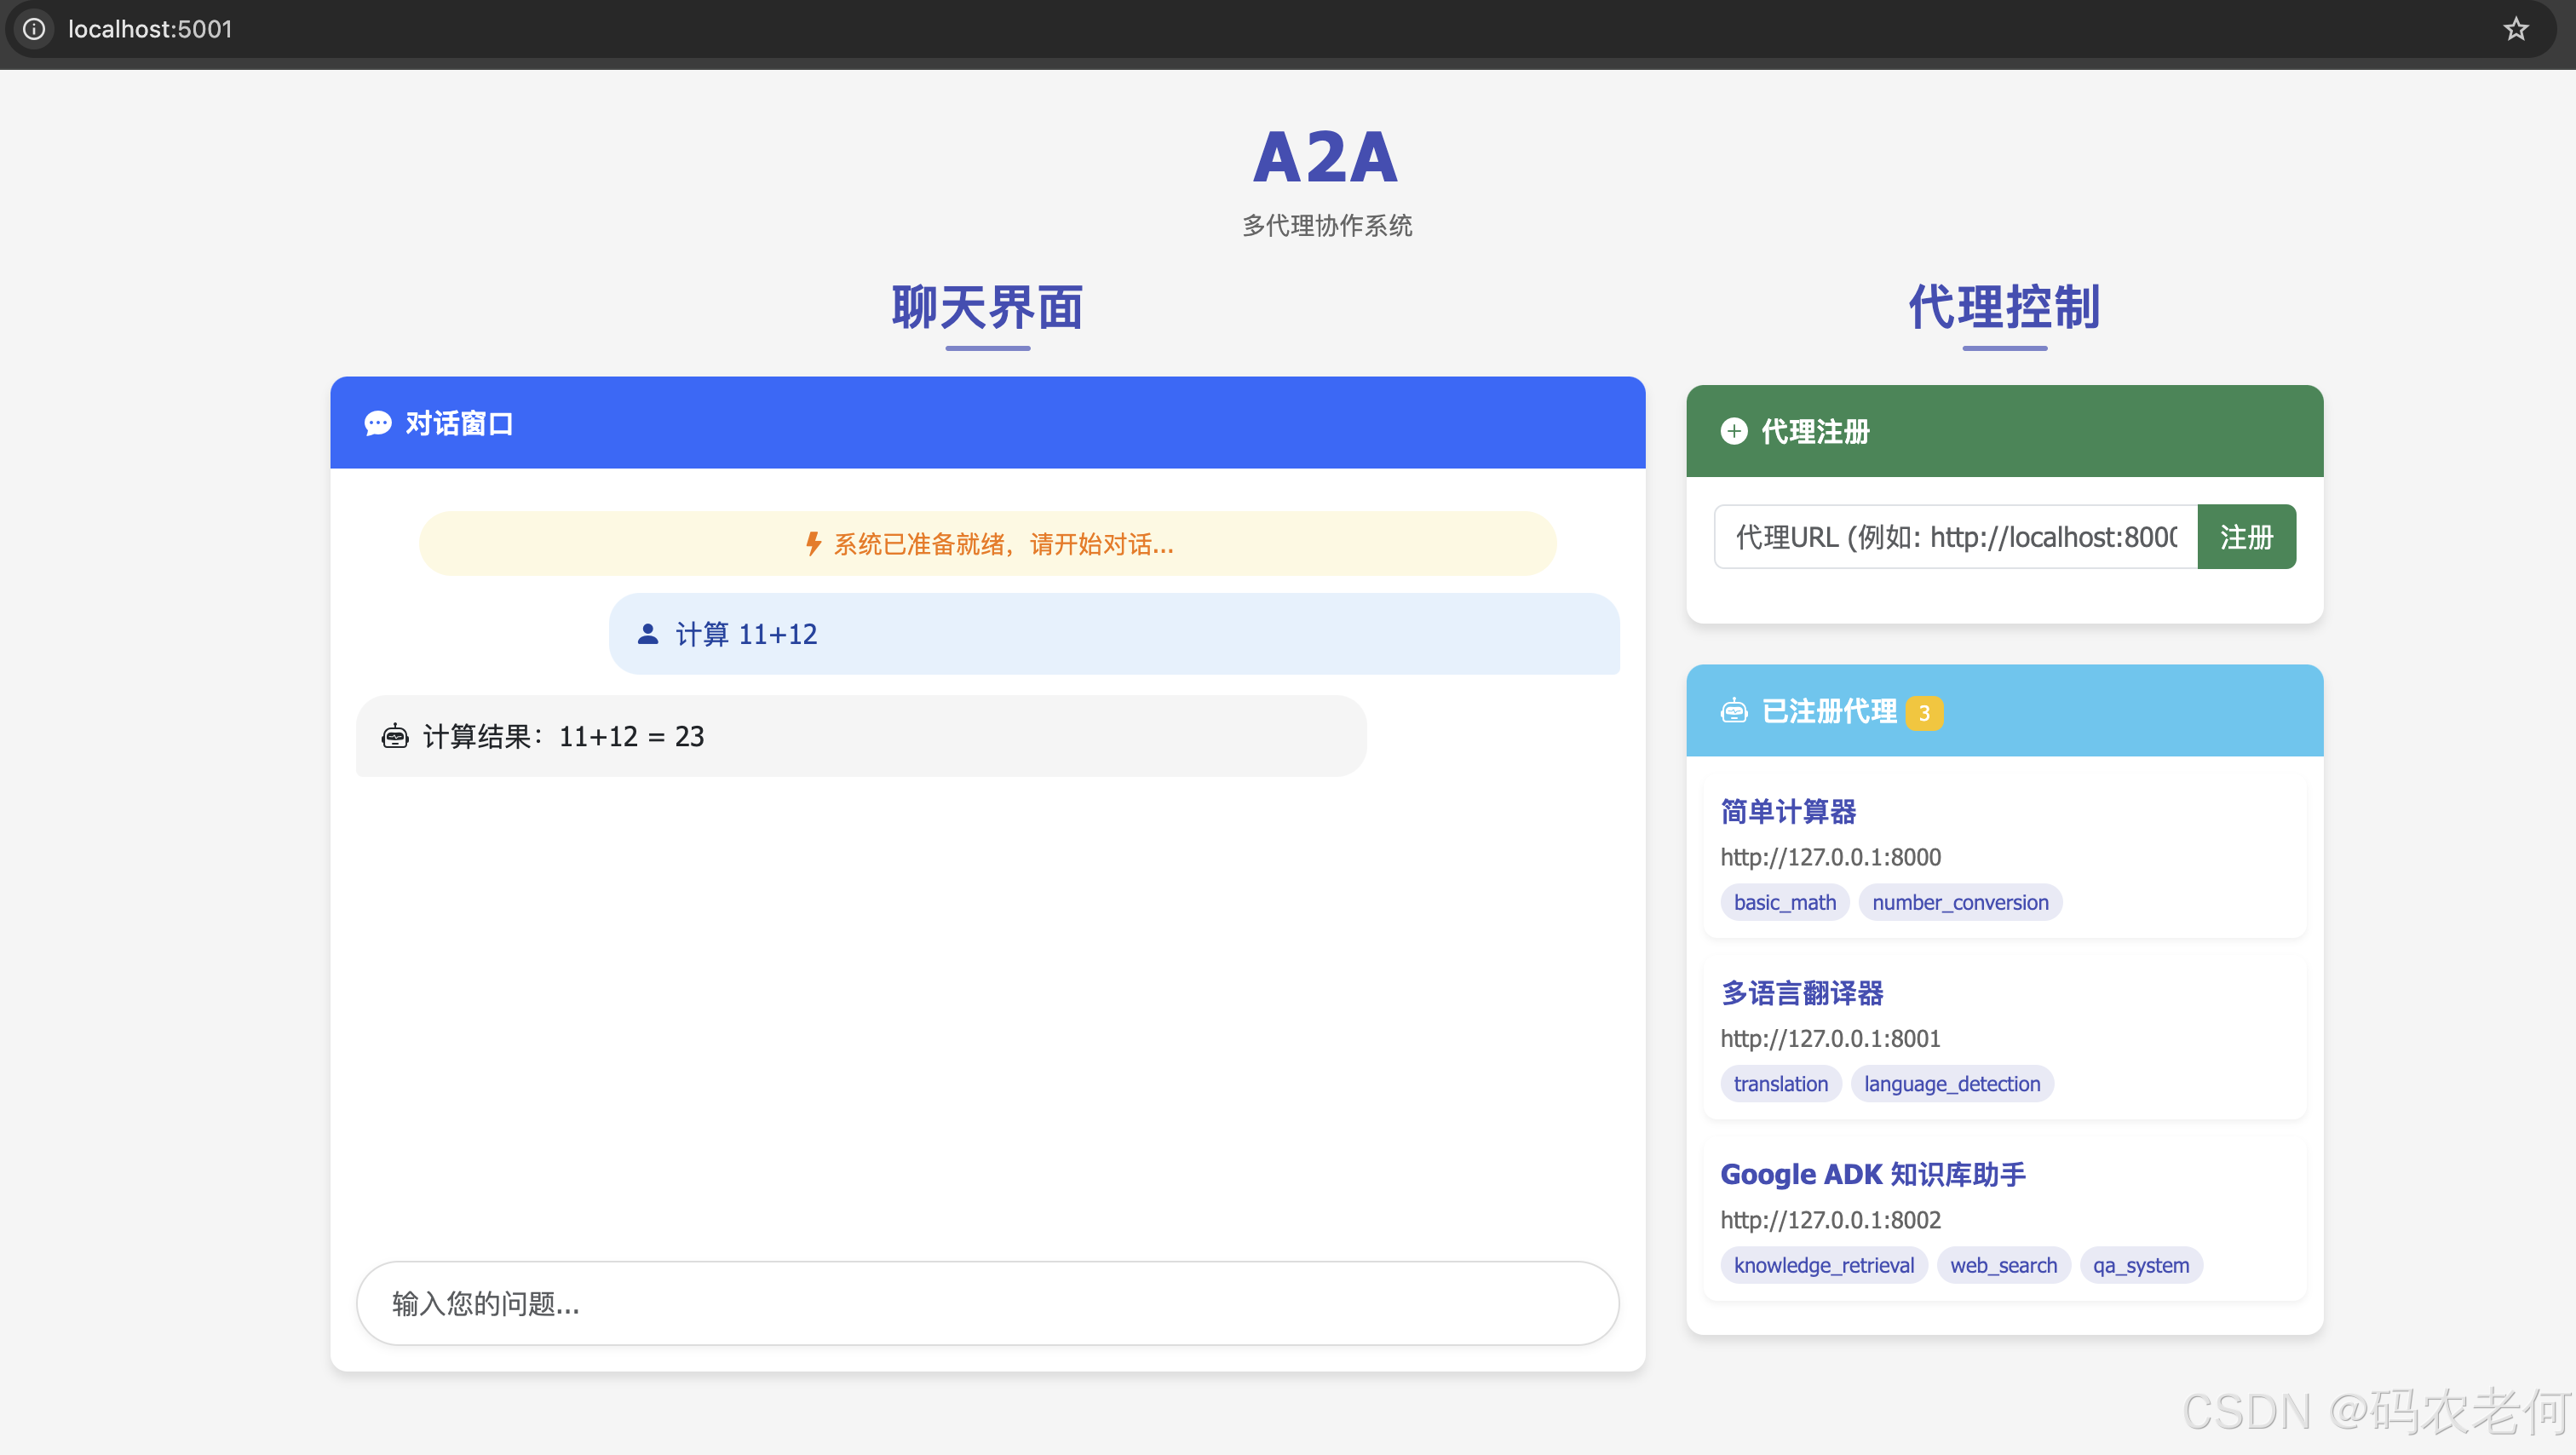Click the web_search skill tag
Screen dimensions: 2576x1455
click(x=2003, y=1265)
